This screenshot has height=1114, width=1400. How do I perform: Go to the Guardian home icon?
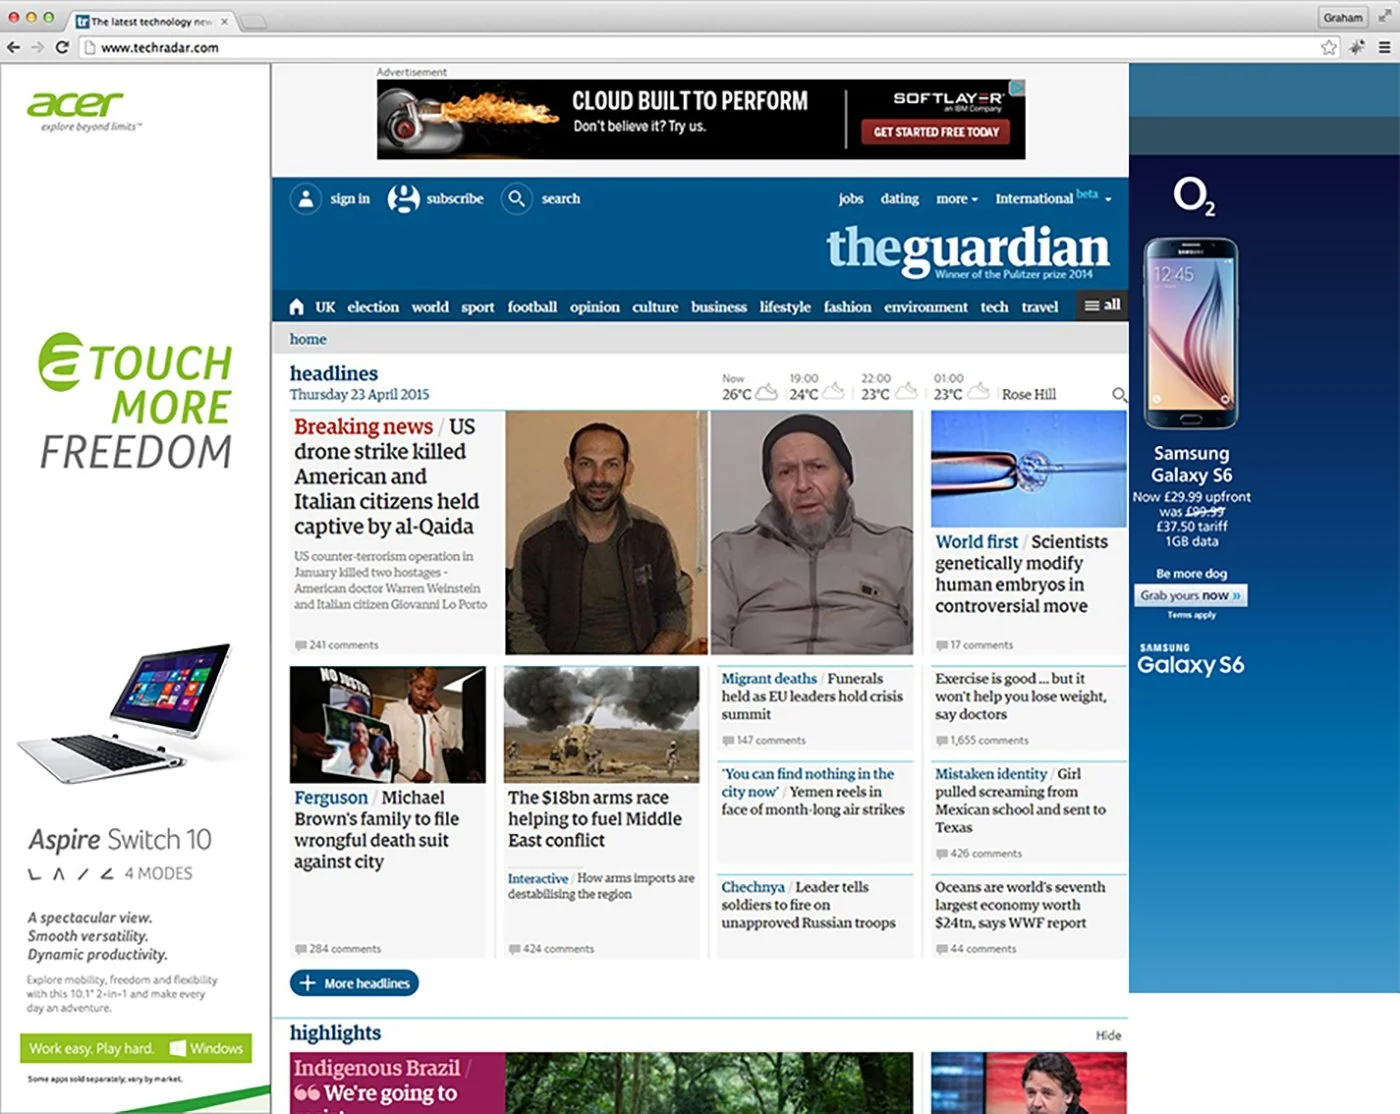296,306
